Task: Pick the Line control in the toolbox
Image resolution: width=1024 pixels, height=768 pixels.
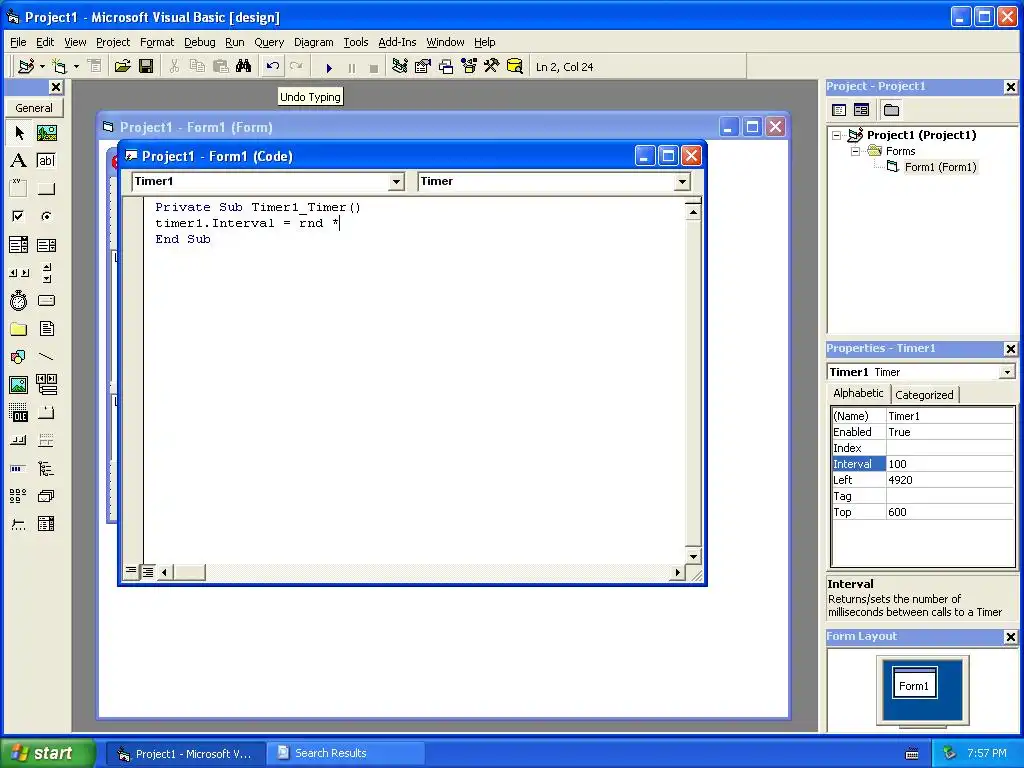Action: tap(46, 357)
